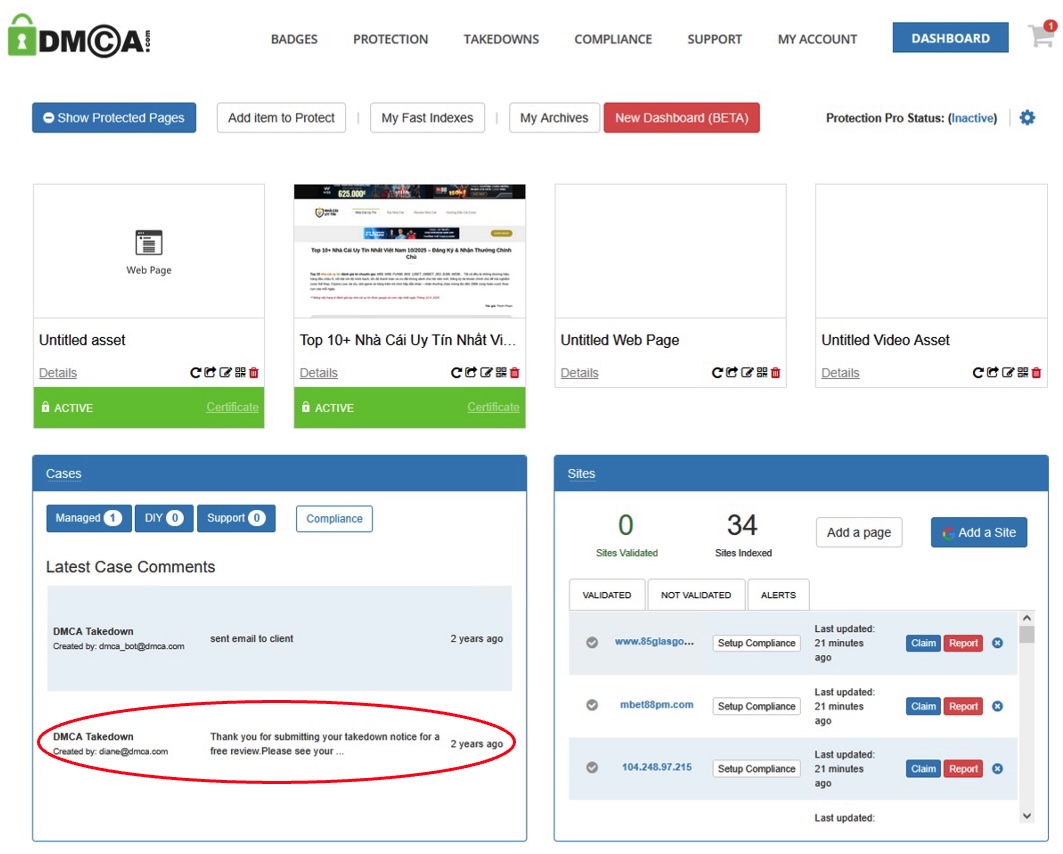1063x854 pixels.
Task: Open My Fast Indexes
Action: pyautogui.click(x=427, y=118)
